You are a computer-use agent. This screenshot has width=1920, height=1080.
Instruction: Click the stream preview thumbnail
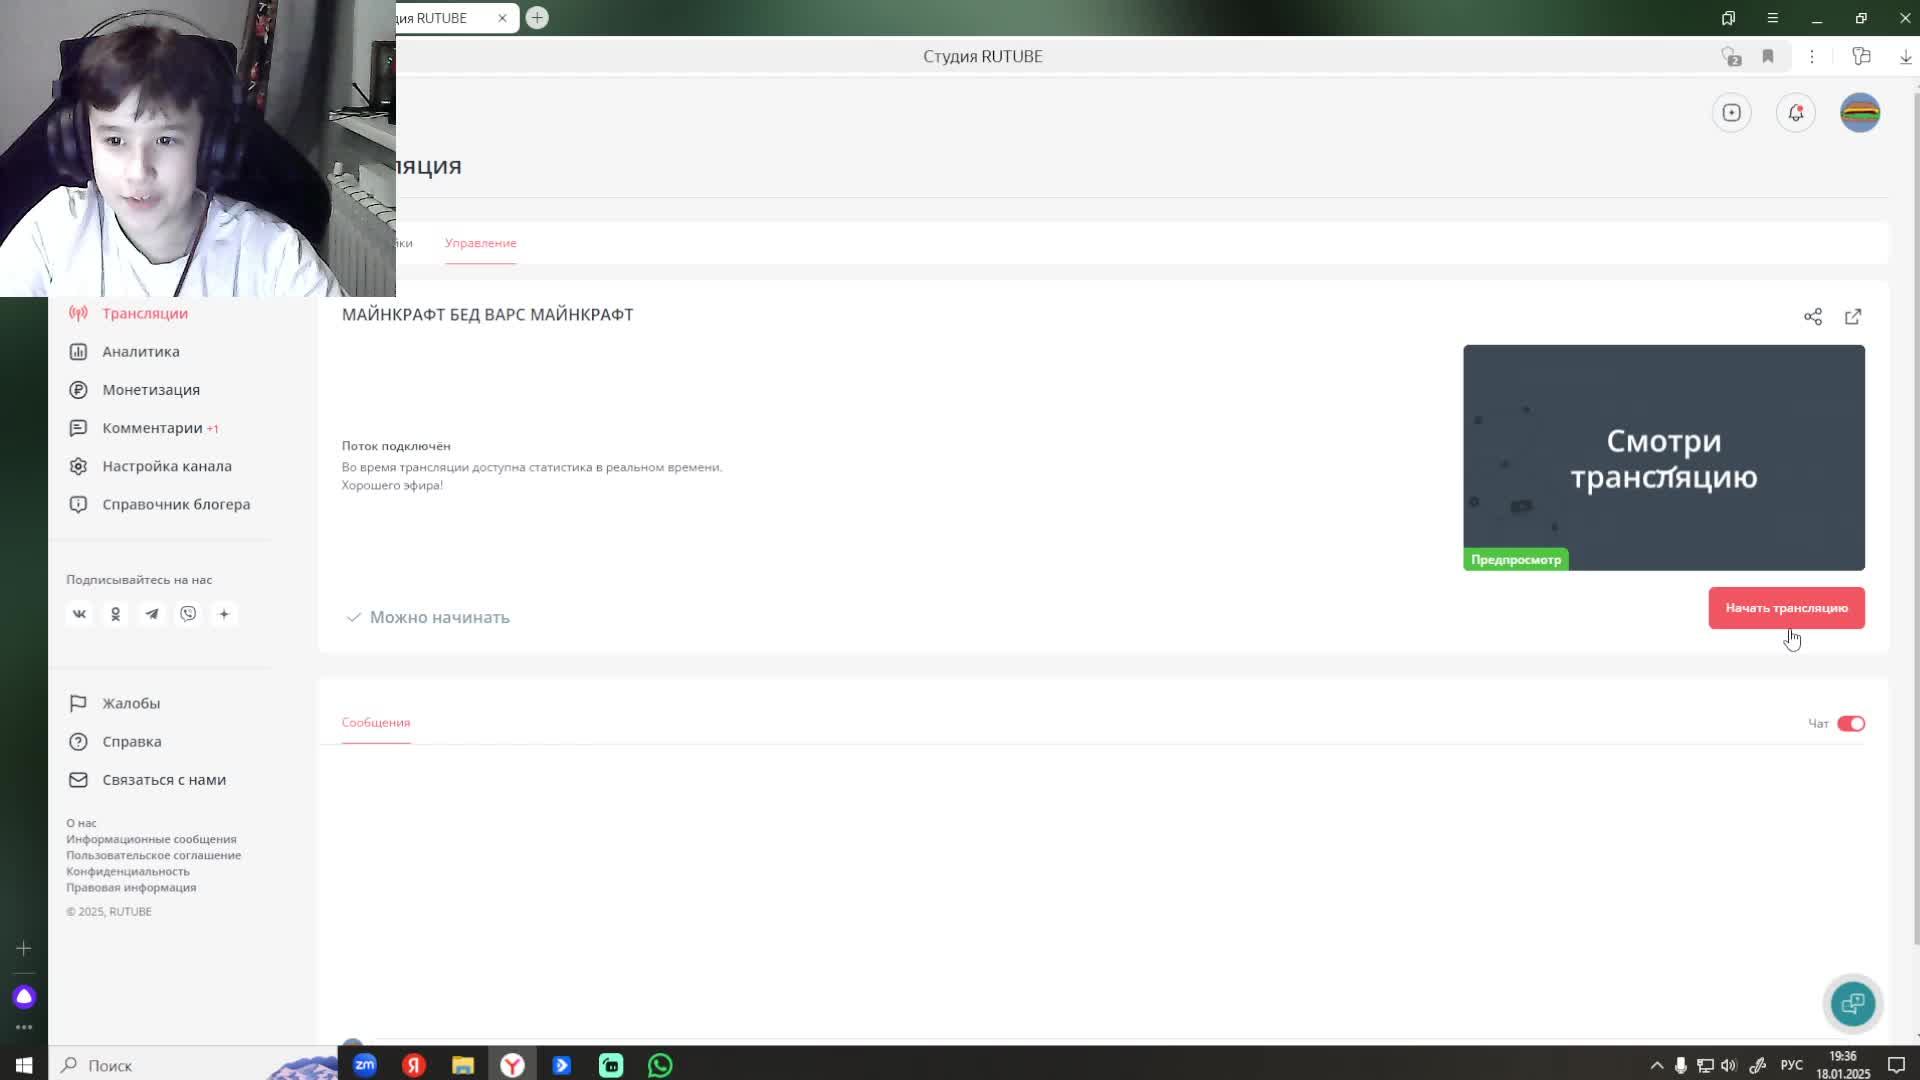(1664, 458)
